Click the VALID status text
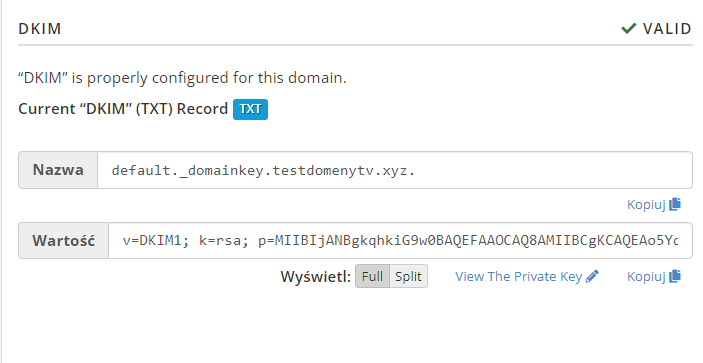 [x=667, y=29]
